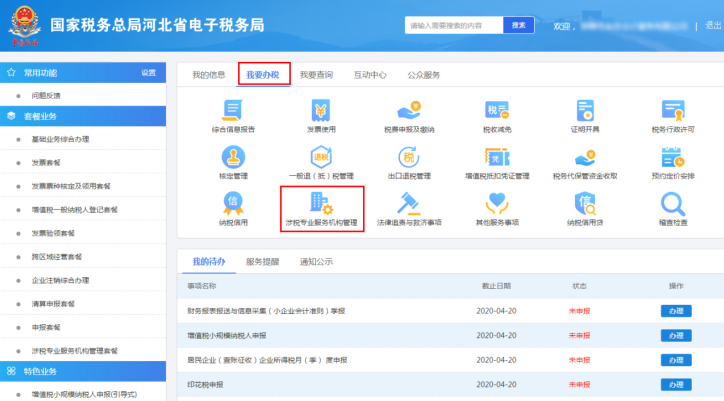Open 税收减免 icon
The height and width of the screenshot is (401, 724).
(497, 110)
